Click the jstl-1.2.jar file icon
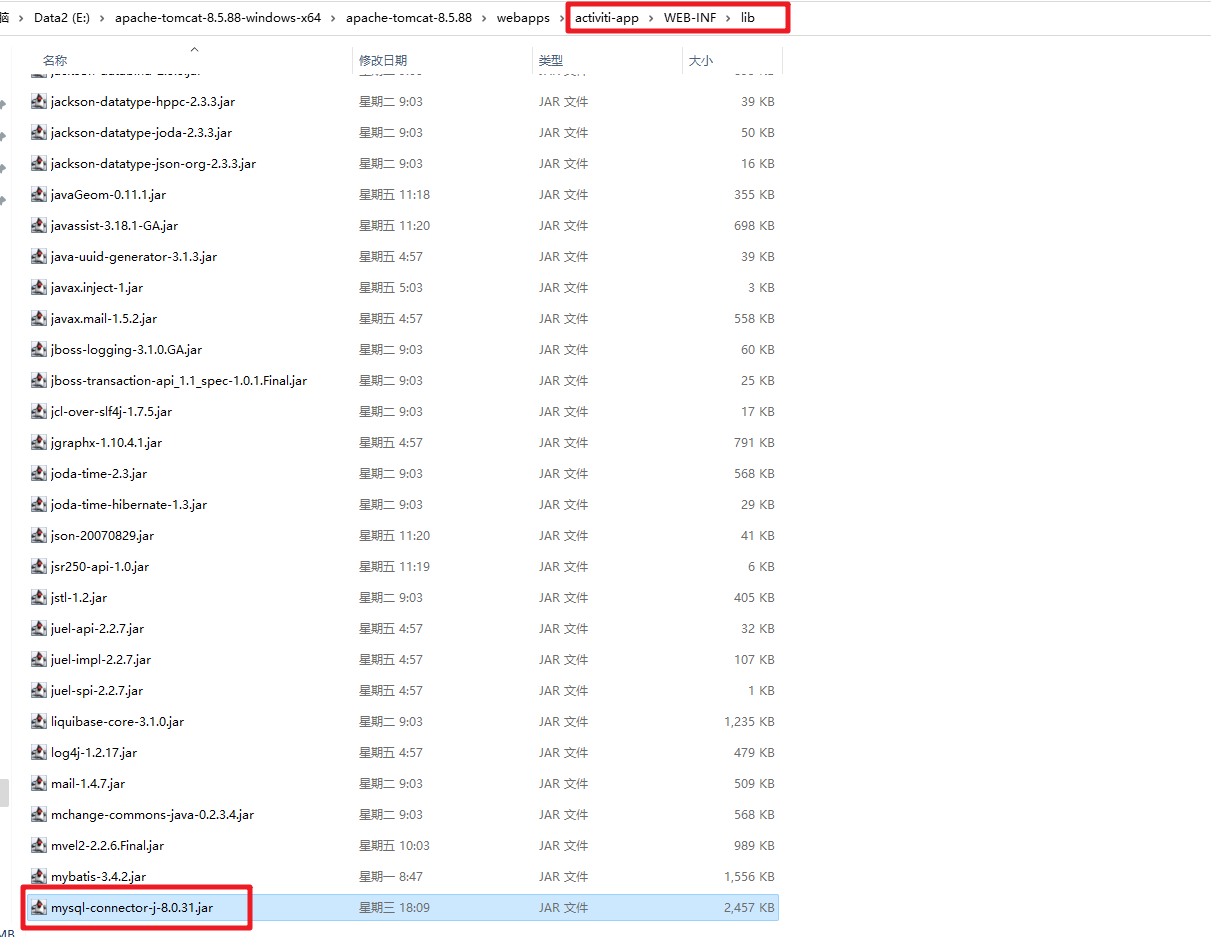Image resolution: width=1211 pixels, height=937 pixels. [x=39, y=598]
